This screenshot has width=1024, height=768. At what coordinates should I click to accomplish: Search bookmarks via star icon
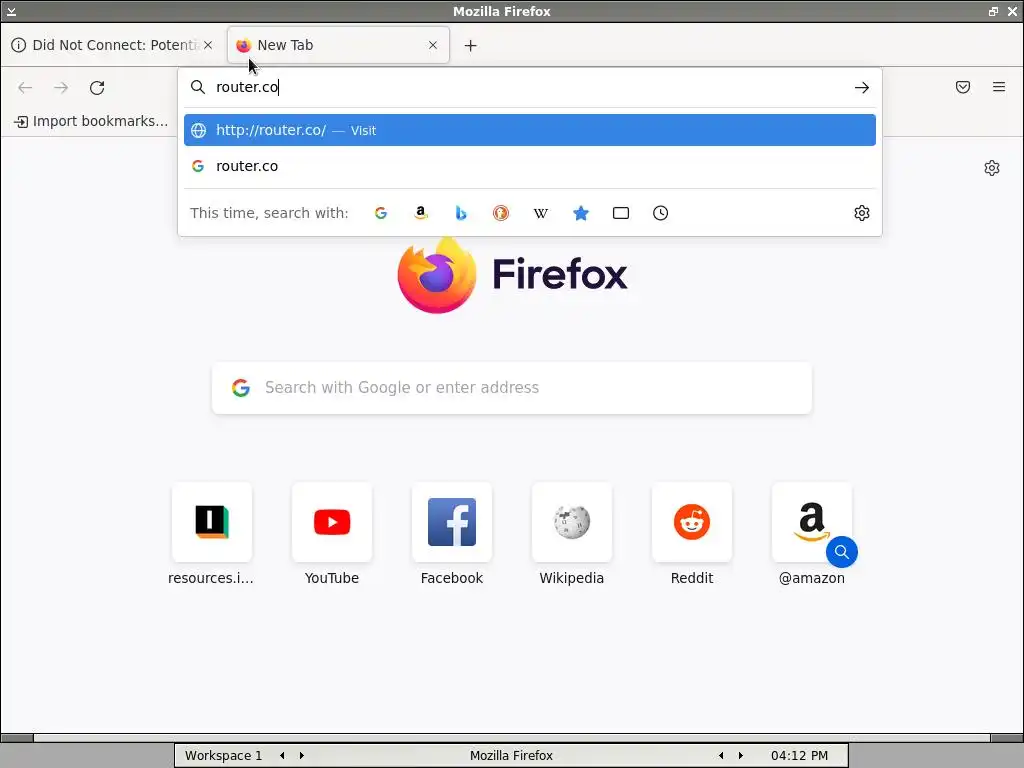pos(581,213)
